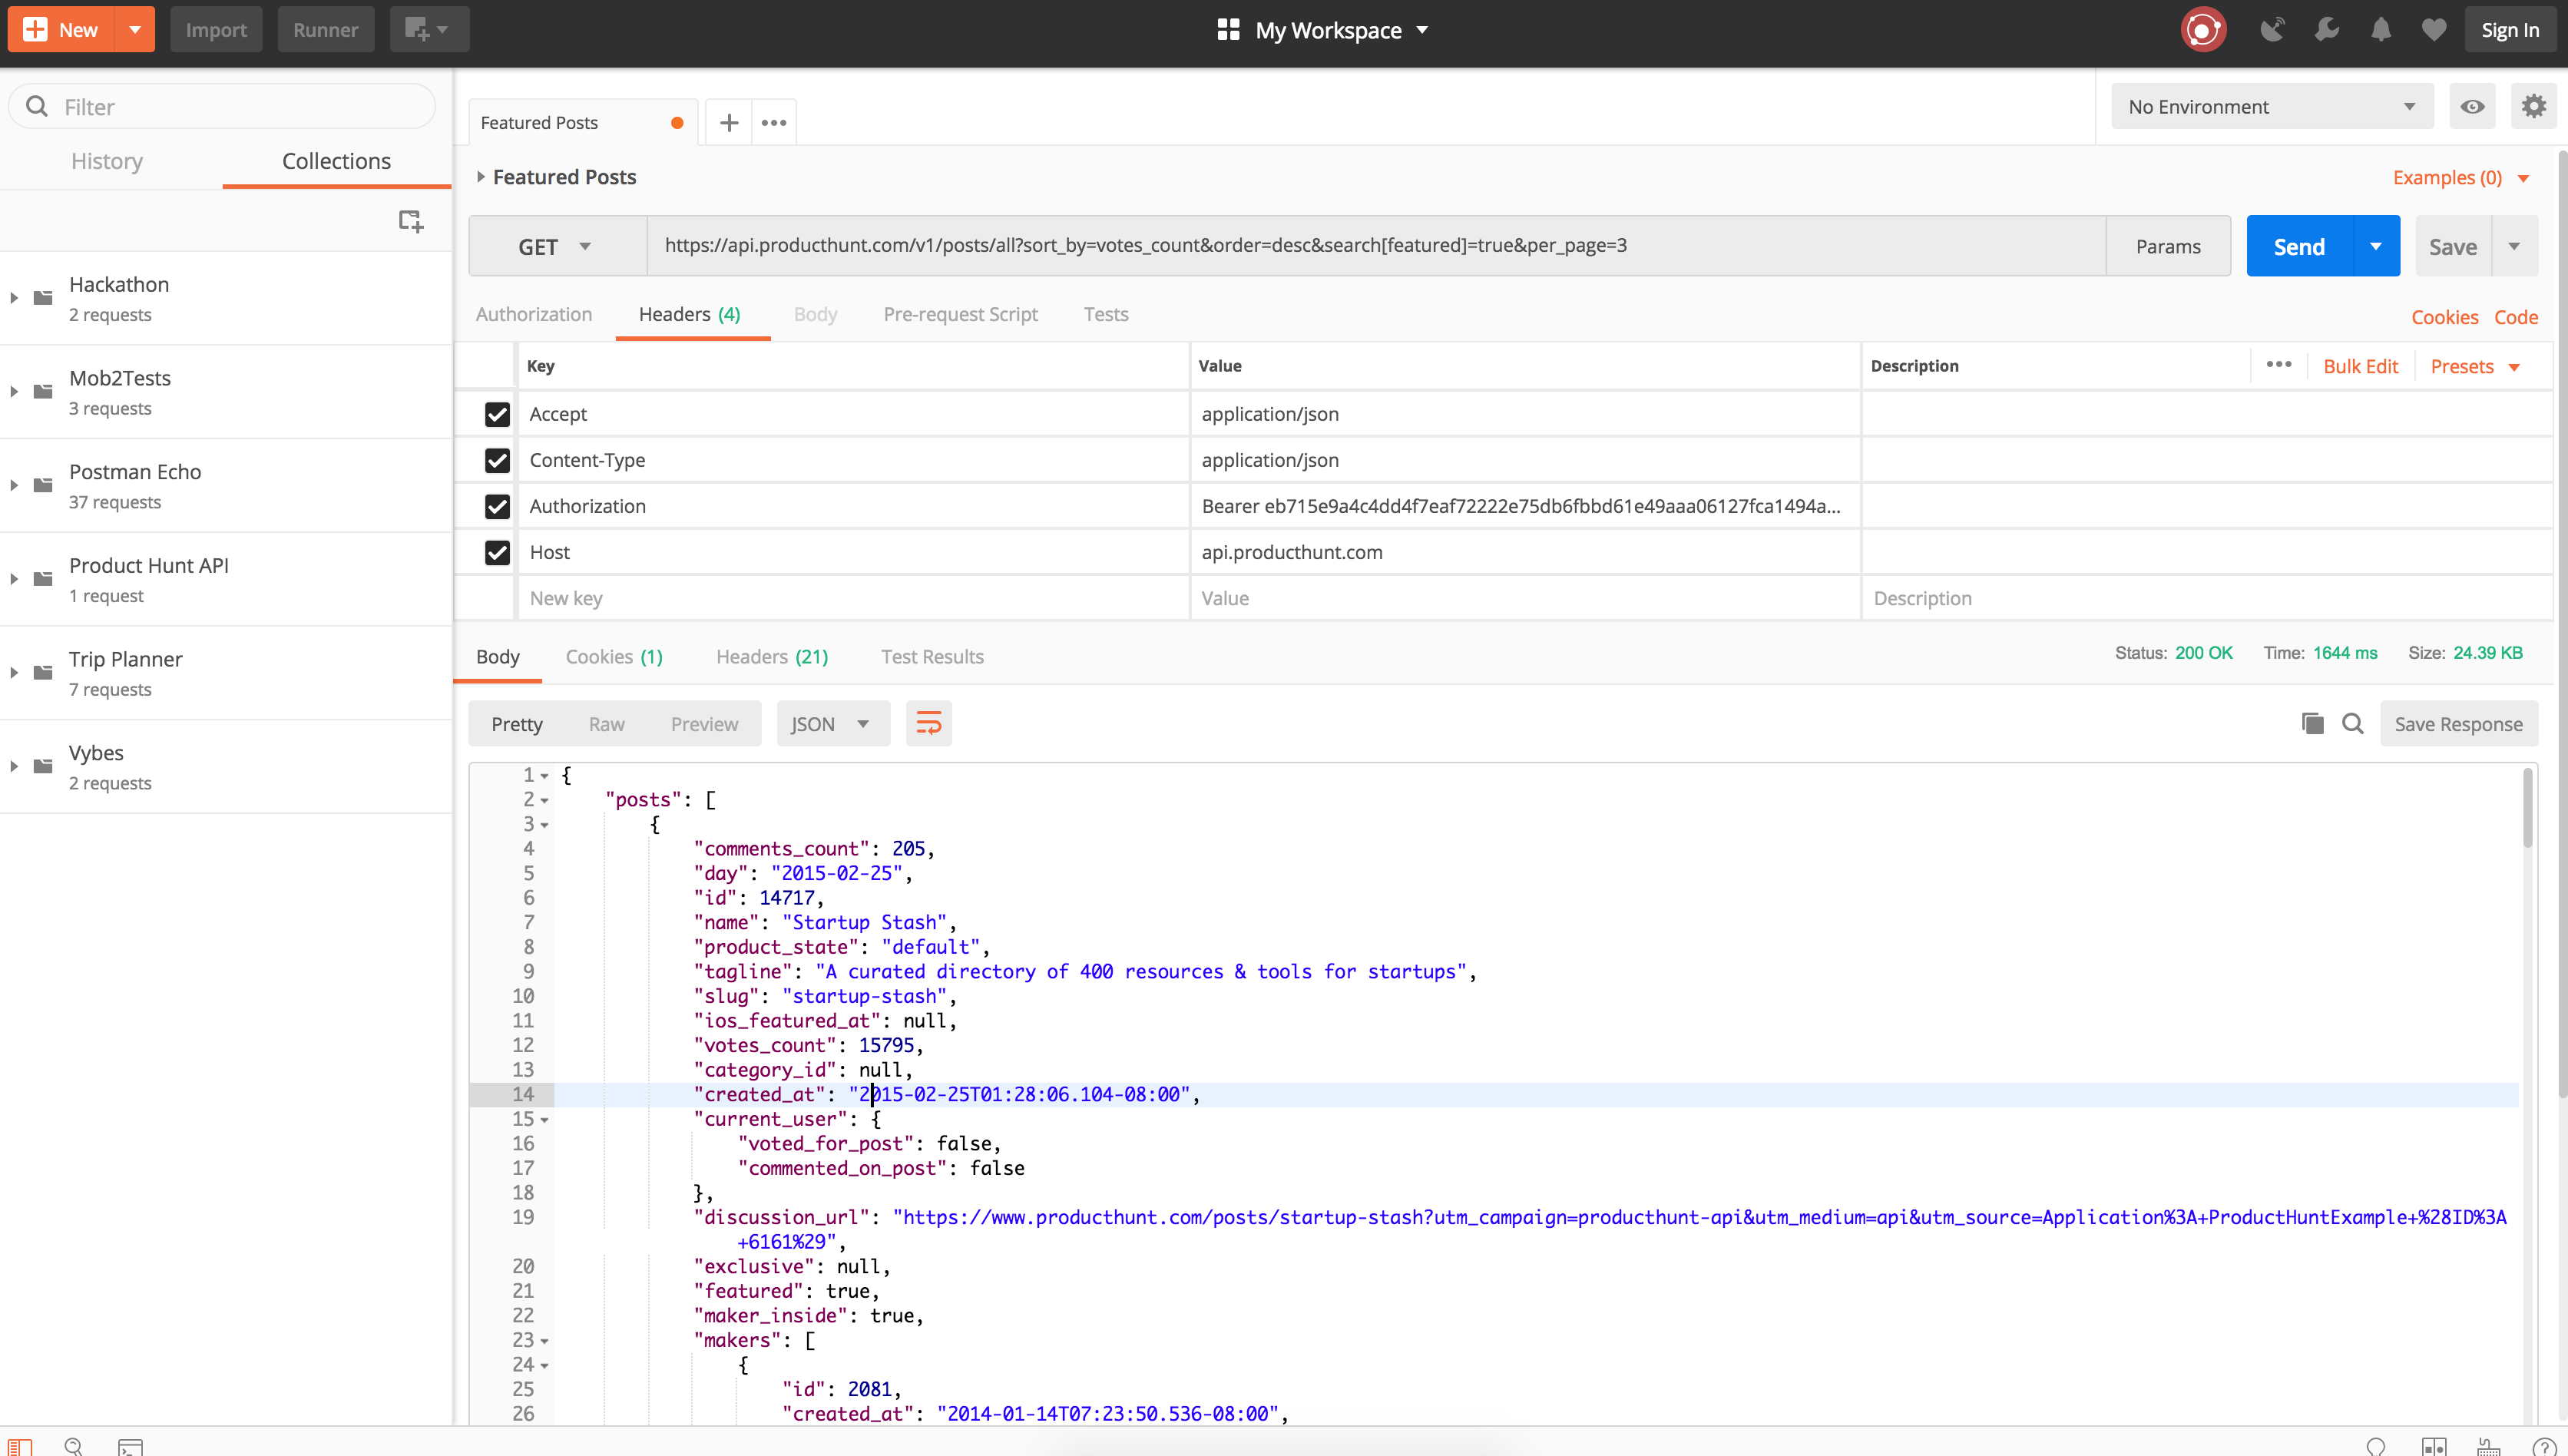Click the sync status icon in top bar

tap(2203, 30)
